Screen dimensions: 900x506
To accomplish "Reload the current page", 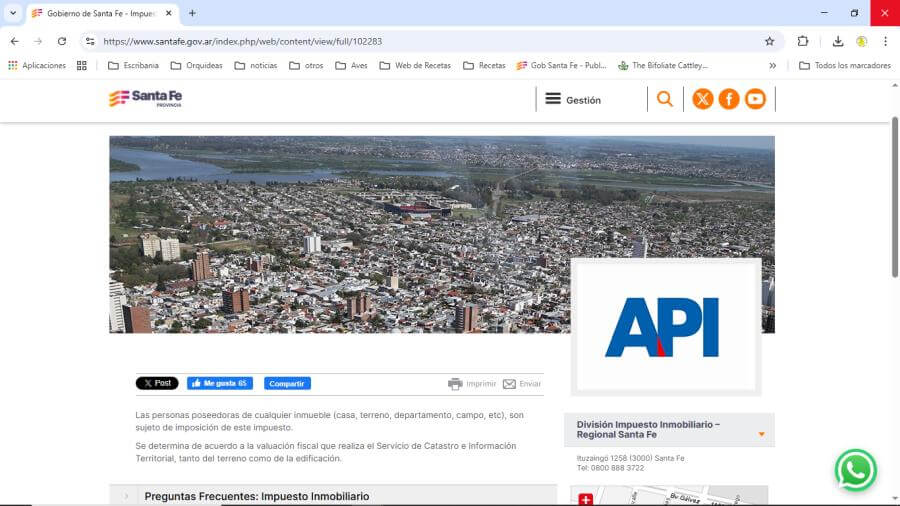I will click(61, 41).
